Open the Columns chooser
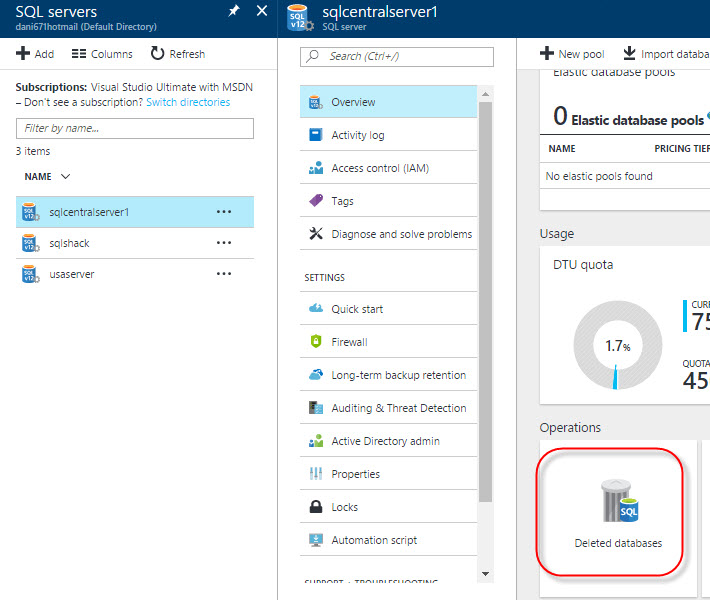The height and width of the screenshot is (600, 710). click(x=102, y=54)
